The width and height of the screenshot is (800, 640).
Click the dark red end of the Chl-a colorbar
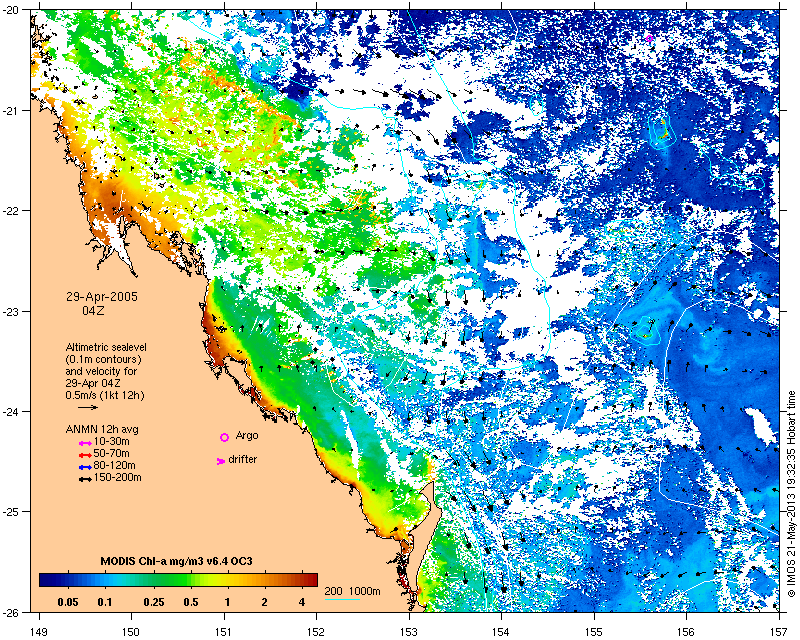pos(311,580)
